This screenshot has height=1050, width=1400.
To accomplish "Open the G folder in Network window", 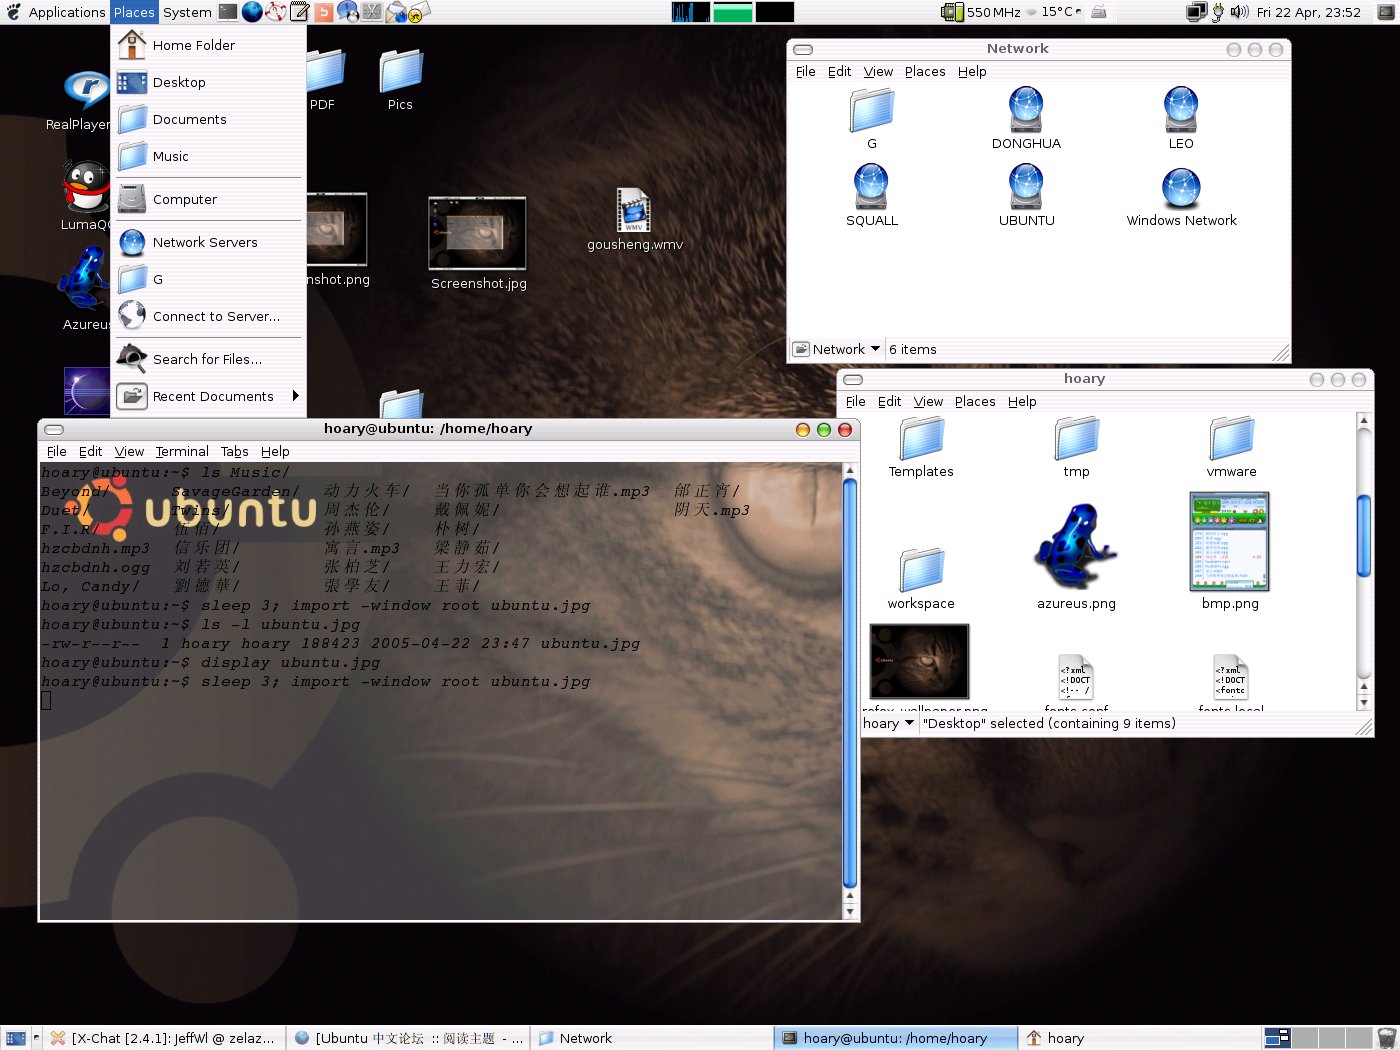I will click(872, 118).
